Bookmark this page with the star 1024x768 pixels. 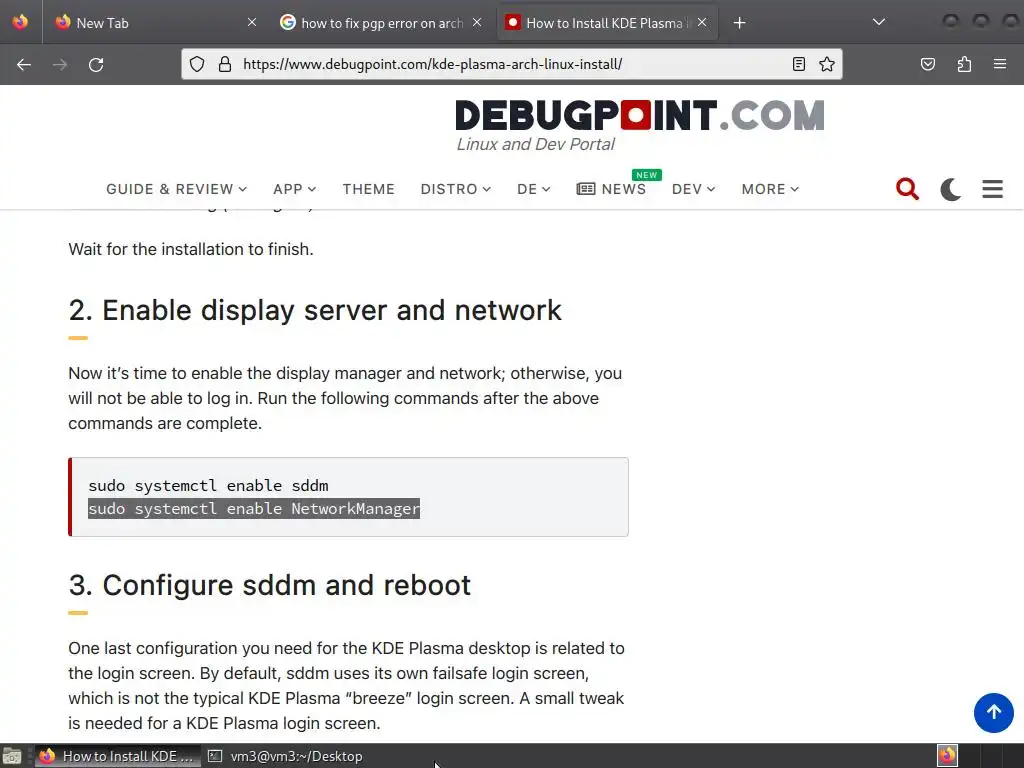coord(827,64)
